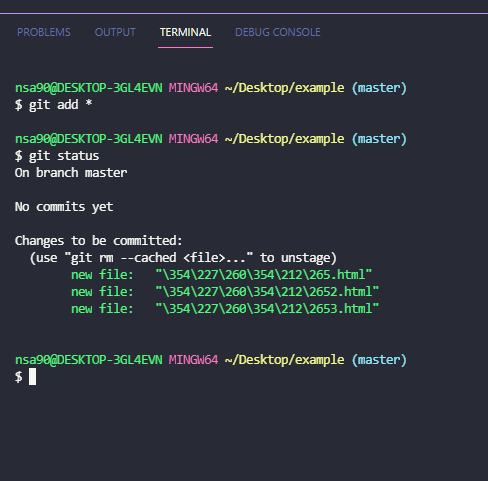
Task: Click 'On branch master' output line
Action: 71,173
